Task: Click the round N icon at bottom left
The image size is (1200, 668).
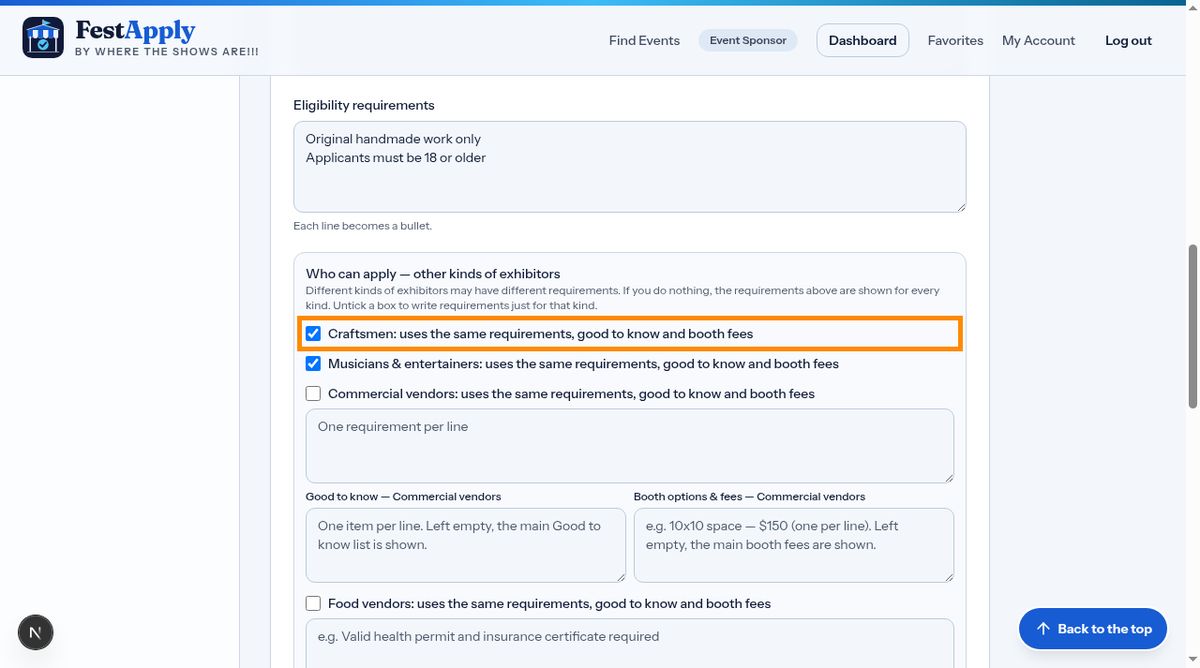Action: [x=36, y=632]
